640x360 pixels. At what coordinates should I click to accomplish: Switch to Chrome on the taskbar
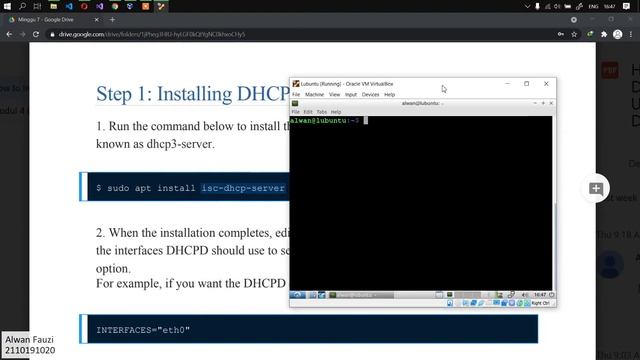pyautogui.click(x=115, y=6)
